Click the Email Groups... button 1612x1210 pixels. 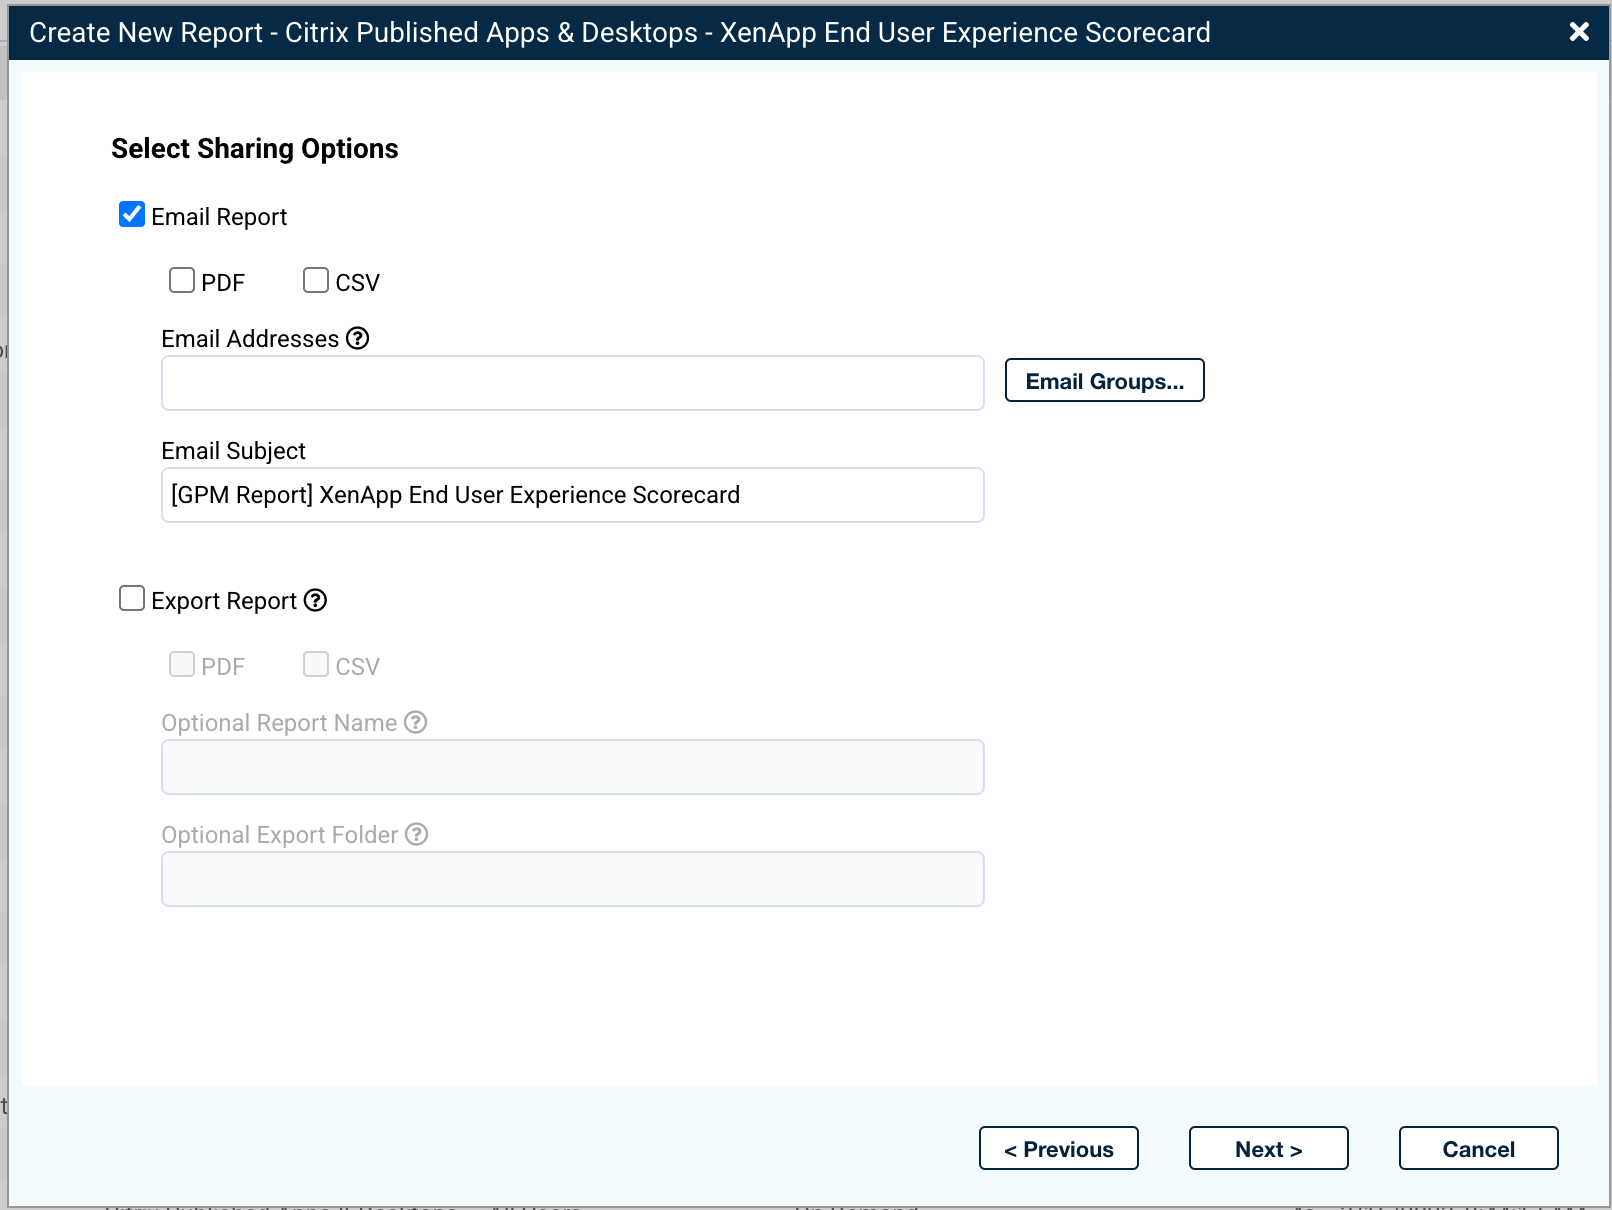pyautogui.click(x=1105, y=380)
